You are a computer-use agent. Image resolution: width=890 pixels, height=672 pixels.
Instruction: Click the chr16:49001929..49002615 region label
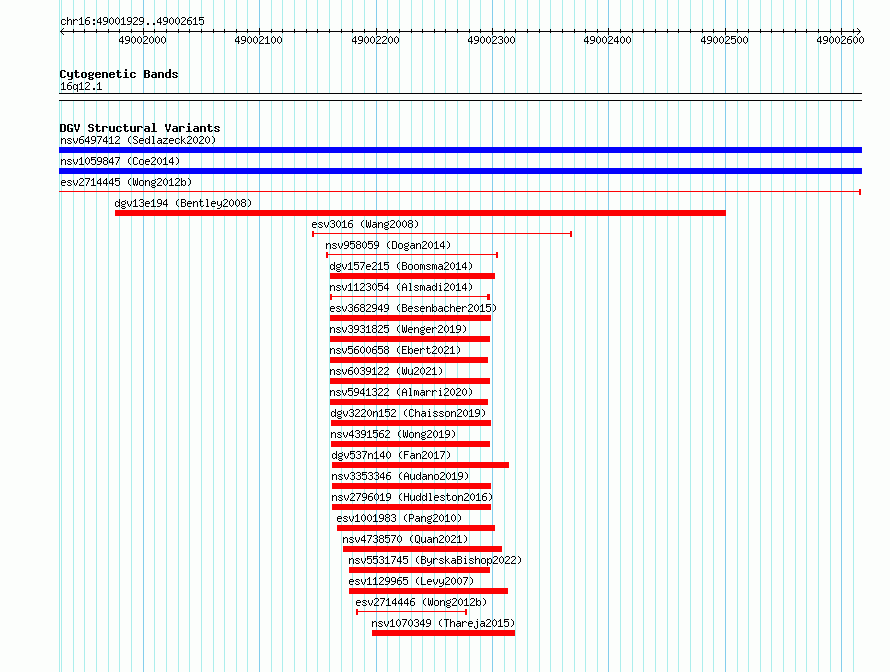click(132, 21)
